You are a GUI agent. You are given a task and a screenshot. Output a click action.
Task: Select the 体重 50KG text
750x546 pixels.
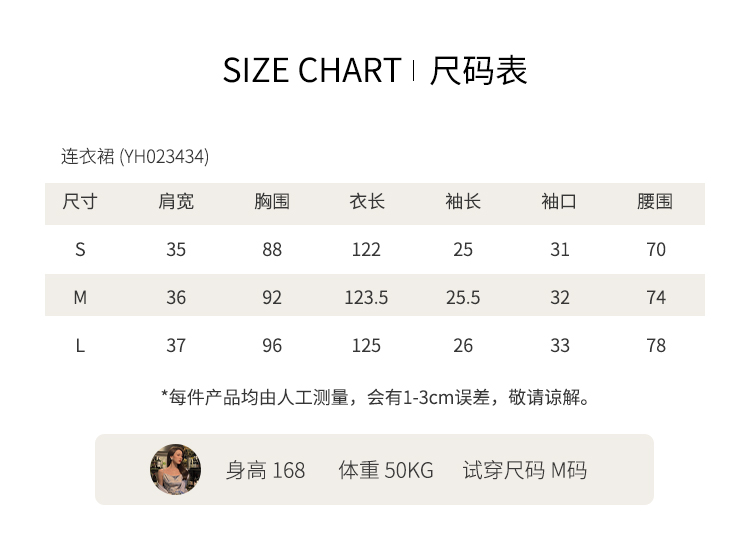(x=386, y=470)
